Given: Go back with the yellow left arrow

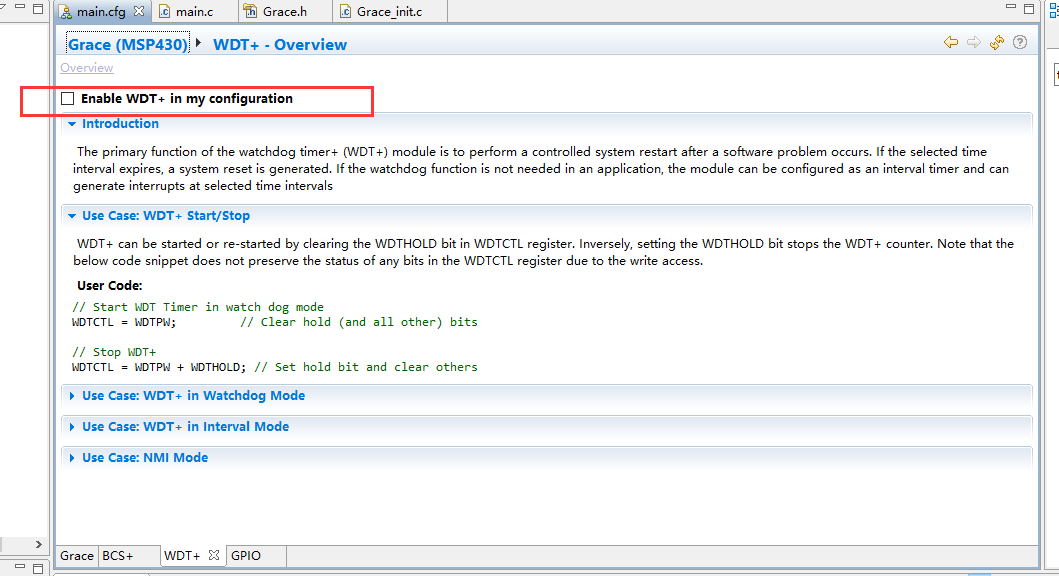Looking at the screenshot, I should click(x=951, y=43).
